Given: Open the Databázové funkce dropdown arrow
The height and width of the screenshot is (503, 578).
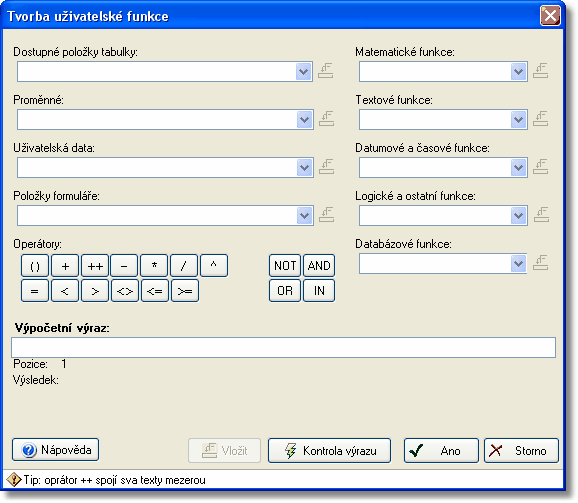Looking at the screenshot, I should (x=518, y=263).
